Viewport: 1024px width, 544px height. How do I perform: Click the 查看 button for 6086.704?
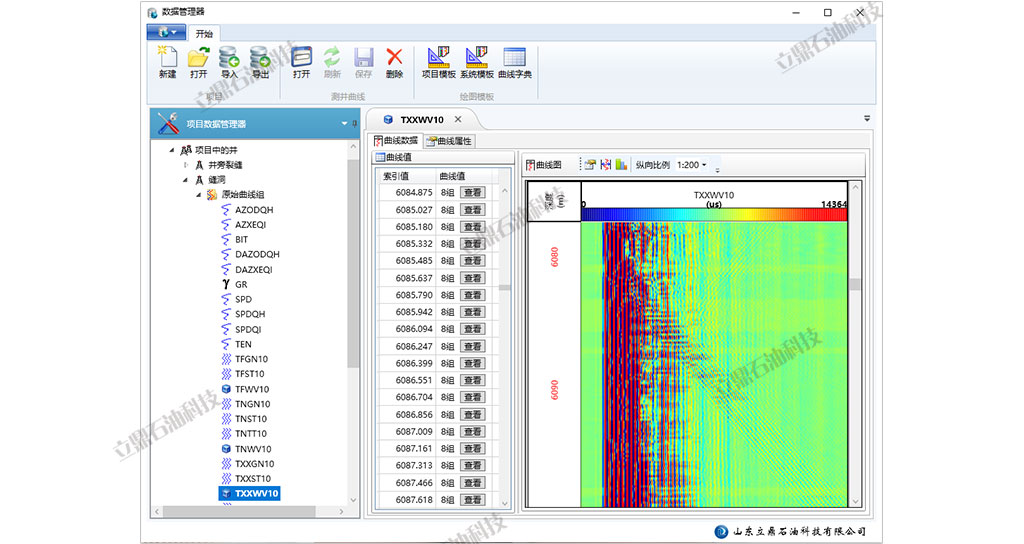472,397
